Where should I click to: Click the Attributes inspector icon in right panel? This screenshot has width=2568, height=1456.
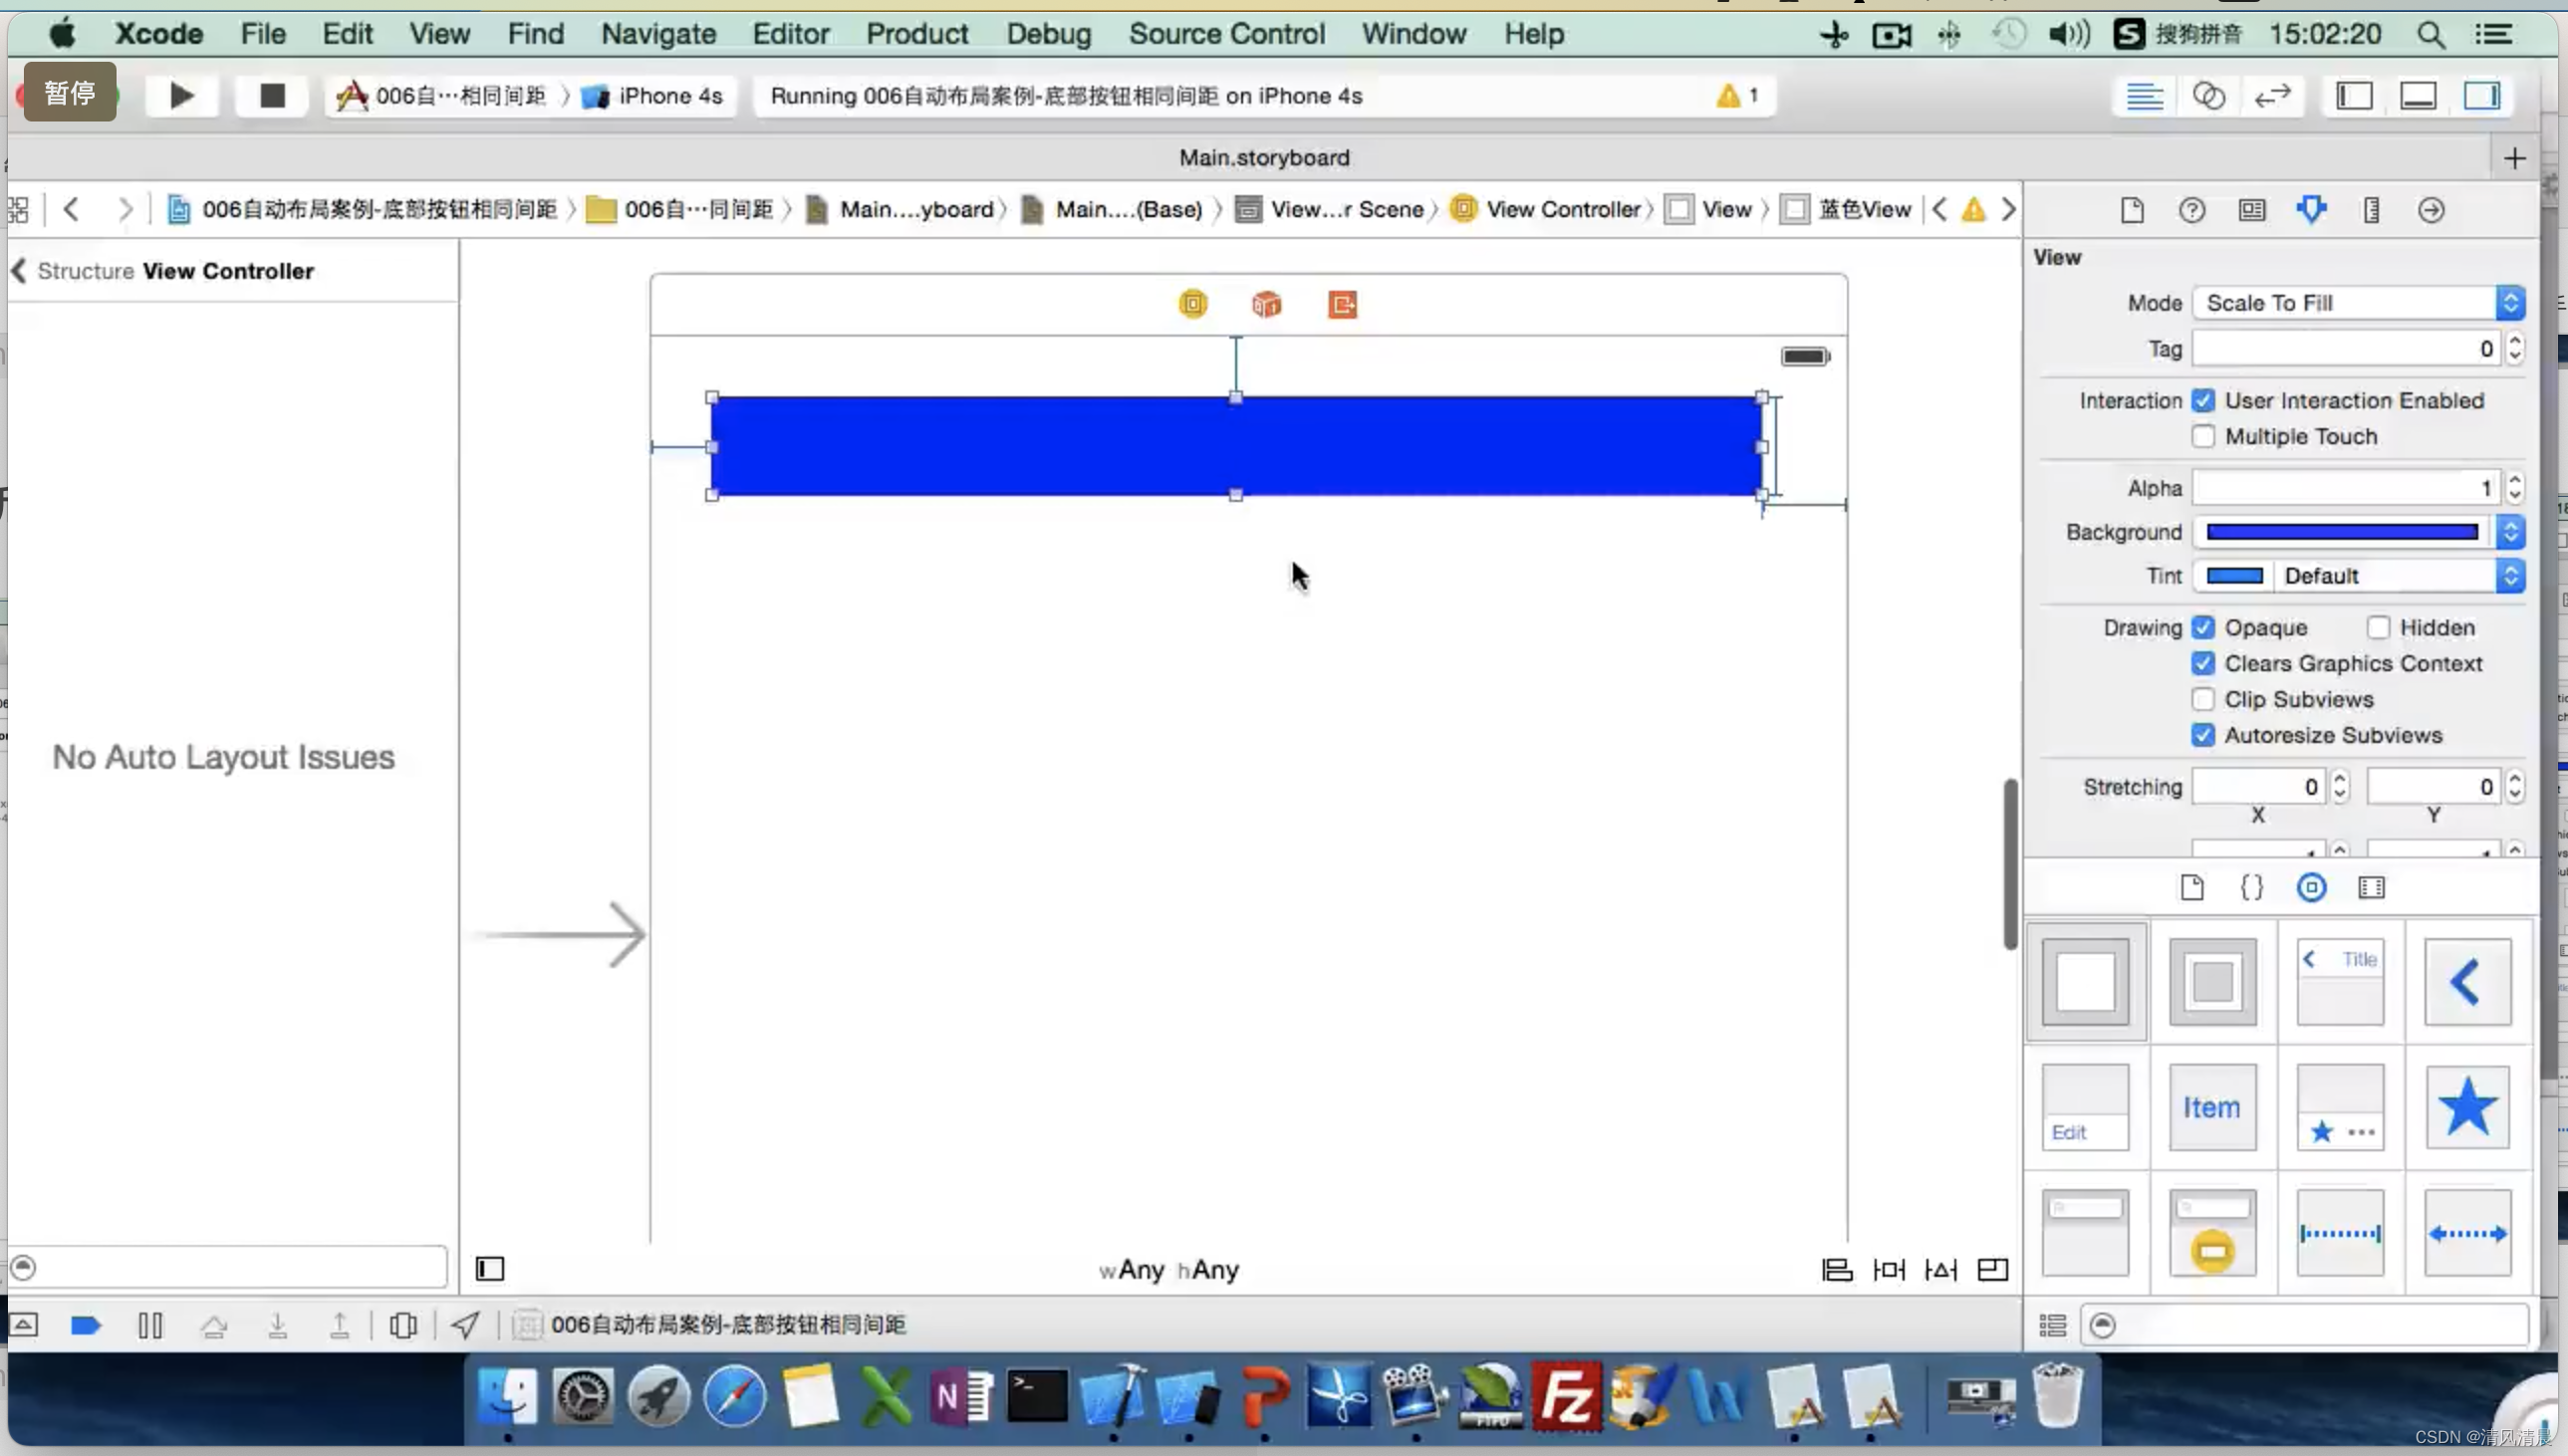(2312, 210)
